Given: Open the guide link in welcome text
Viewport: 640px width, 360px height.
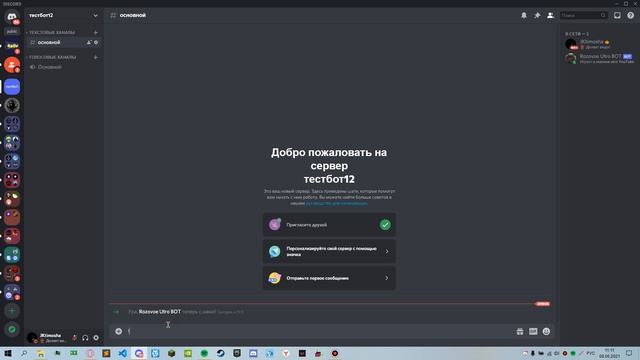Looking at the screenshot, I should (x=336, y=203).
